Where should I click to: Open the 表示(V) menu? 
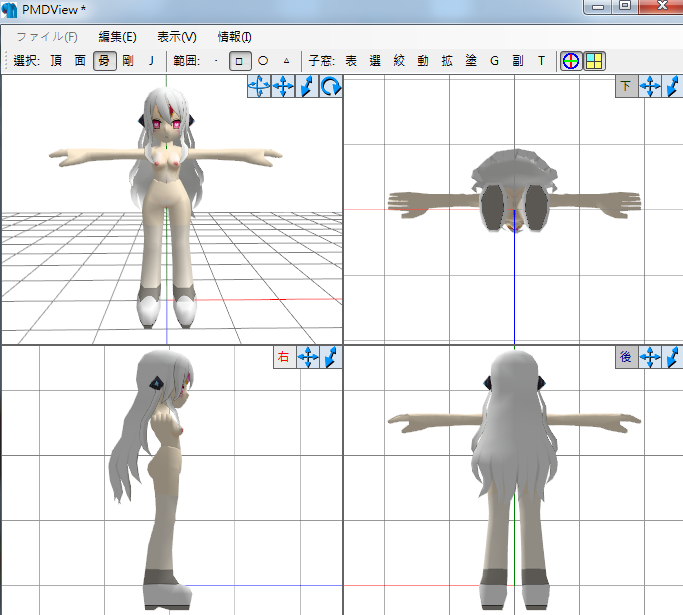[x=177, y=37]
